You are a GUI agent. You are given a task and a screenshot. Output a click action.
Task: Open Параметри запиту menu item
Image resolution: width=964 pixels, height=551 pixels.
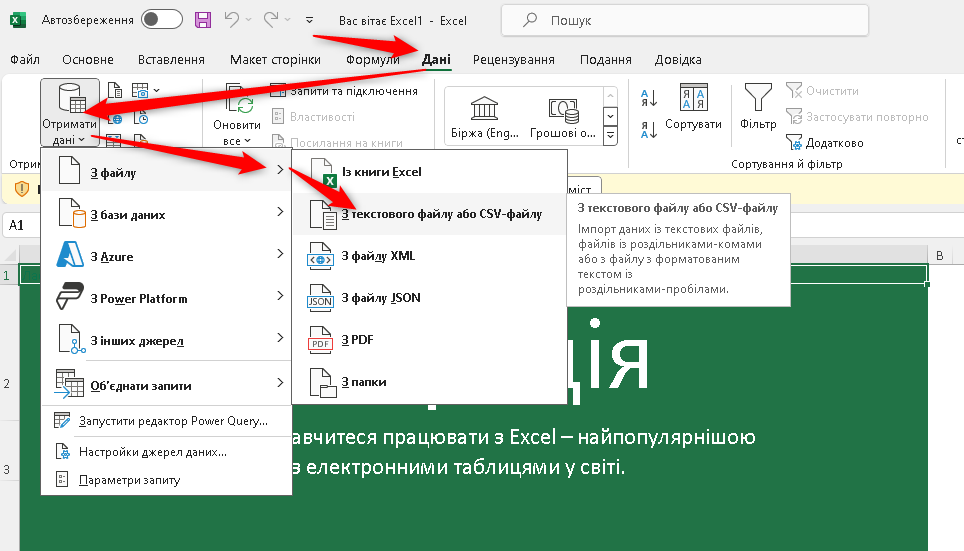coord(165,480)
